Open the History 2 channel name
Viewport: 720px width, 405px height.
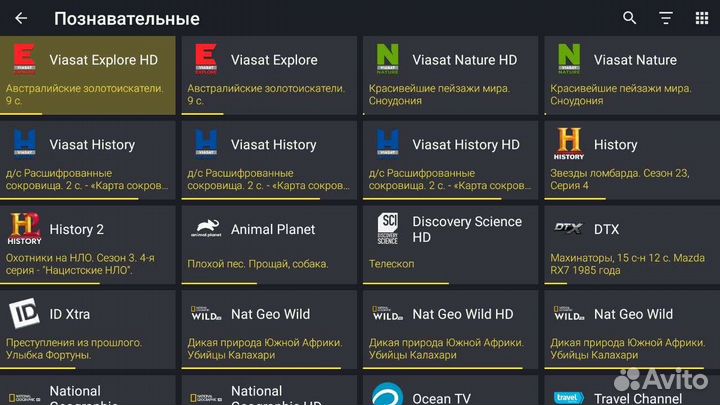[x=77, y=229]
